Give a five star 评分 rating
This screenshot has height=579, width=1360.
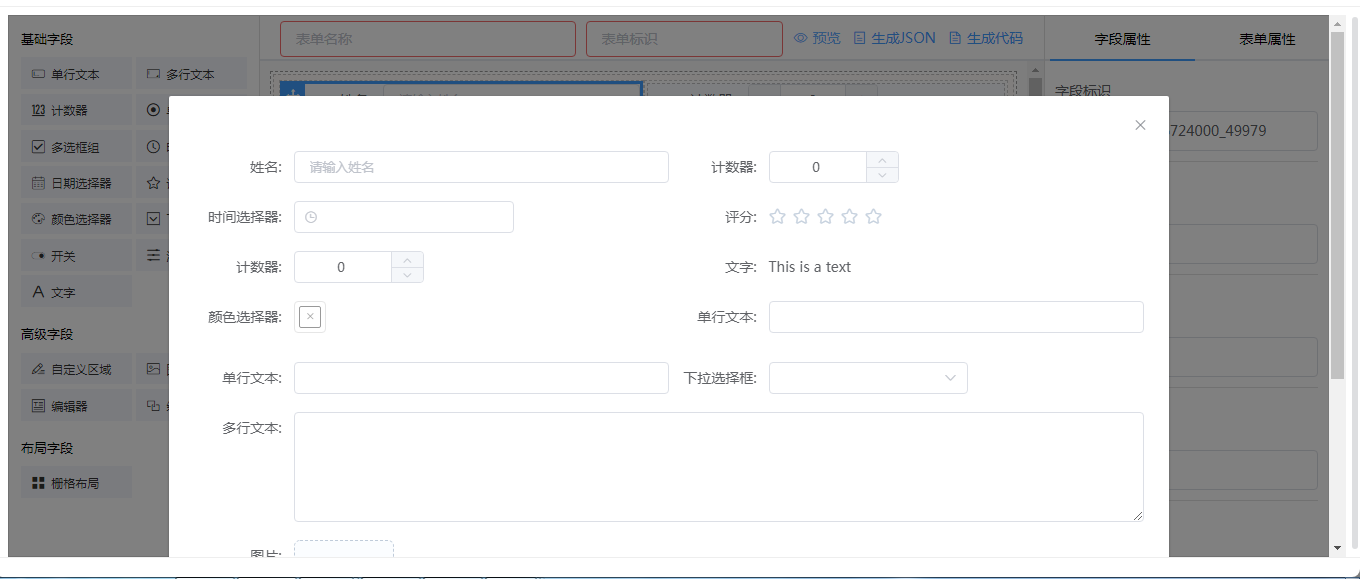(873, 216)
